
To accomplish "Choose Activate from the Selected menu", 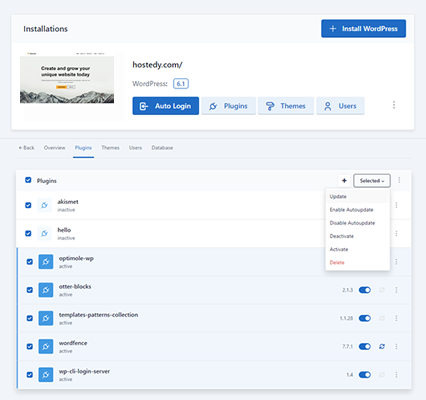I will click(357, 249).
